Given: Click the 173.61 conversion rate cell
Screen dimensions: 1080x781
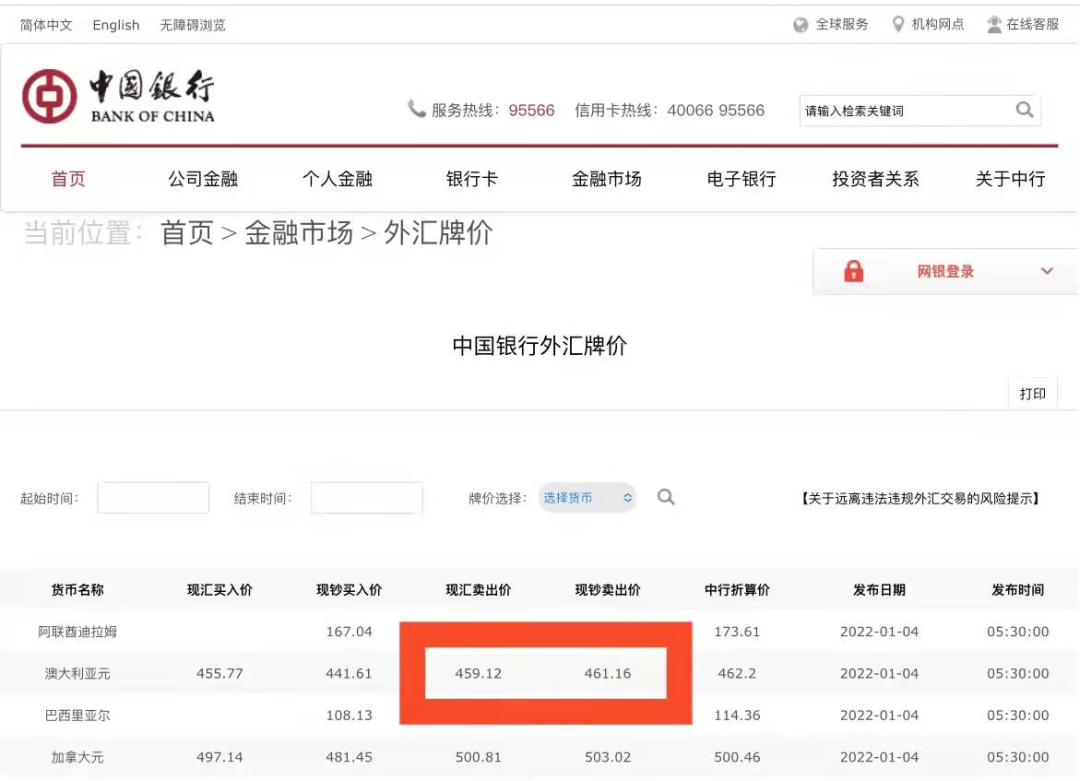Looking at the screenshot, I should coord(737,632).
